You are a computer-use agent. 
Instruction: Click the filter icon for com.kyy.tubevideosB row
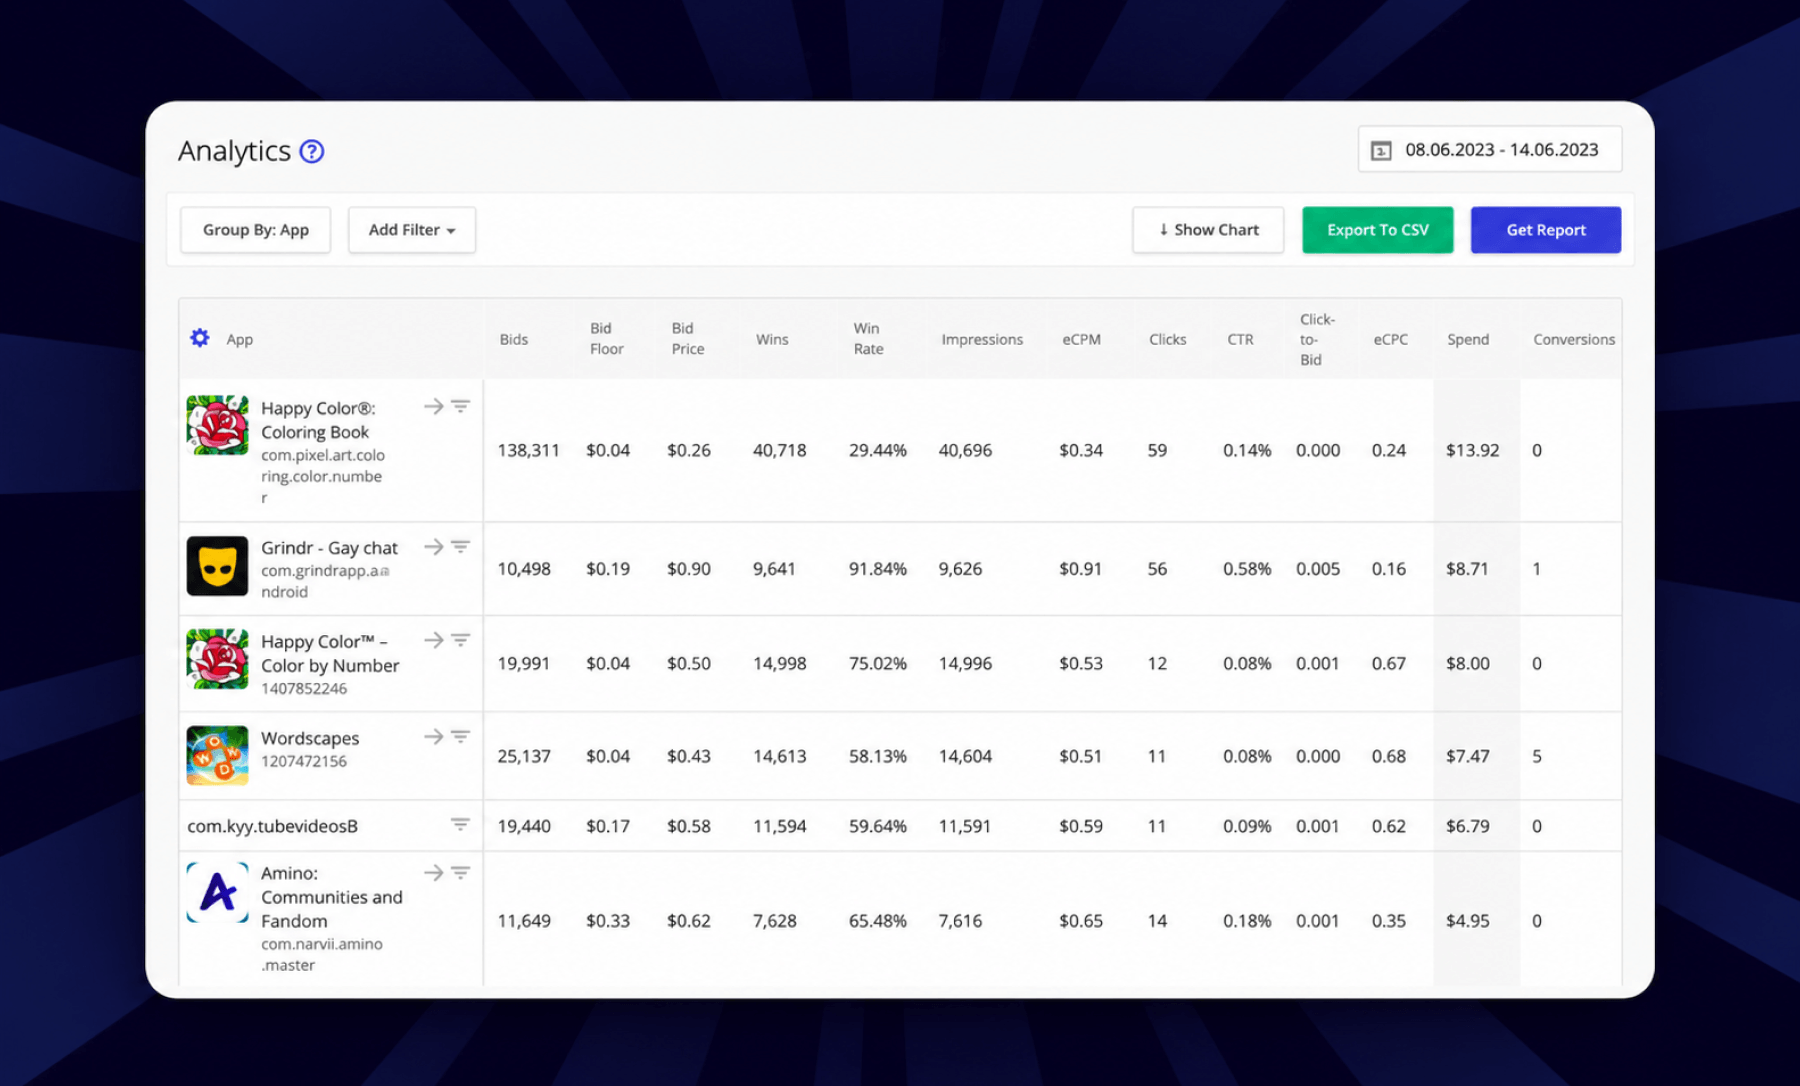(460, 825)
